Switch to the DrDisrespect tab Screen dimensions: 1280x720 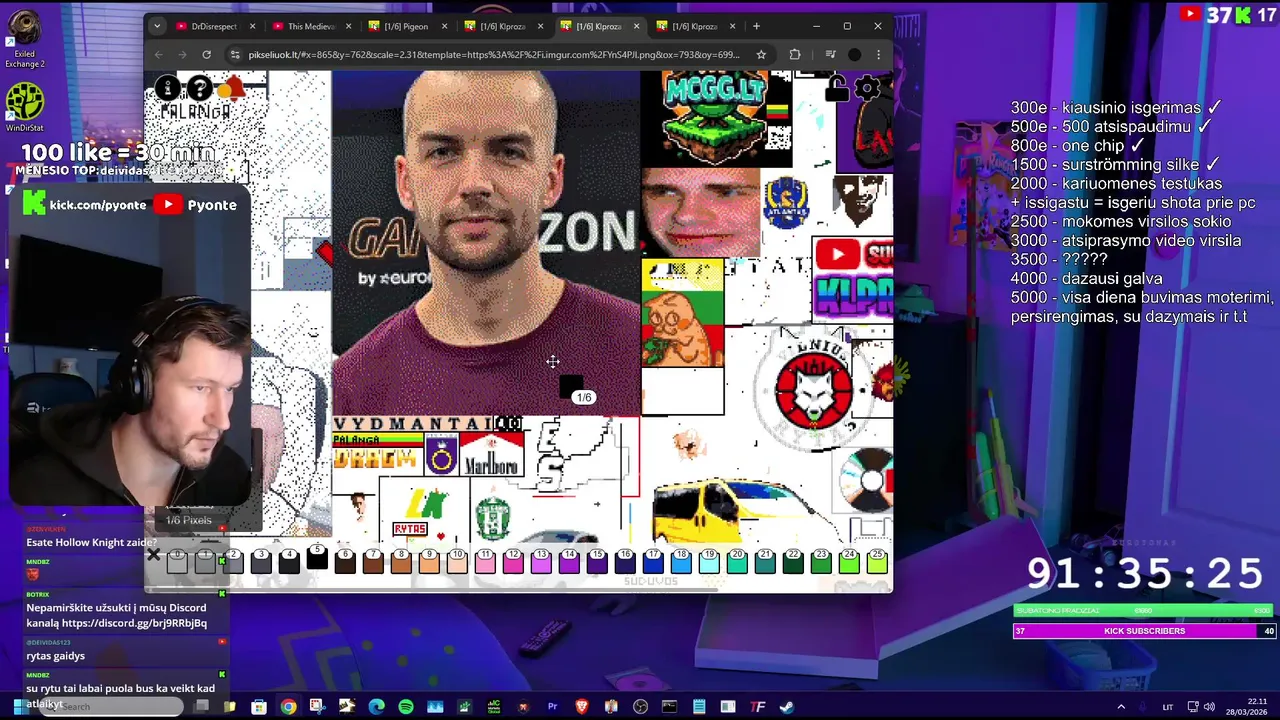tap(215, 26)
